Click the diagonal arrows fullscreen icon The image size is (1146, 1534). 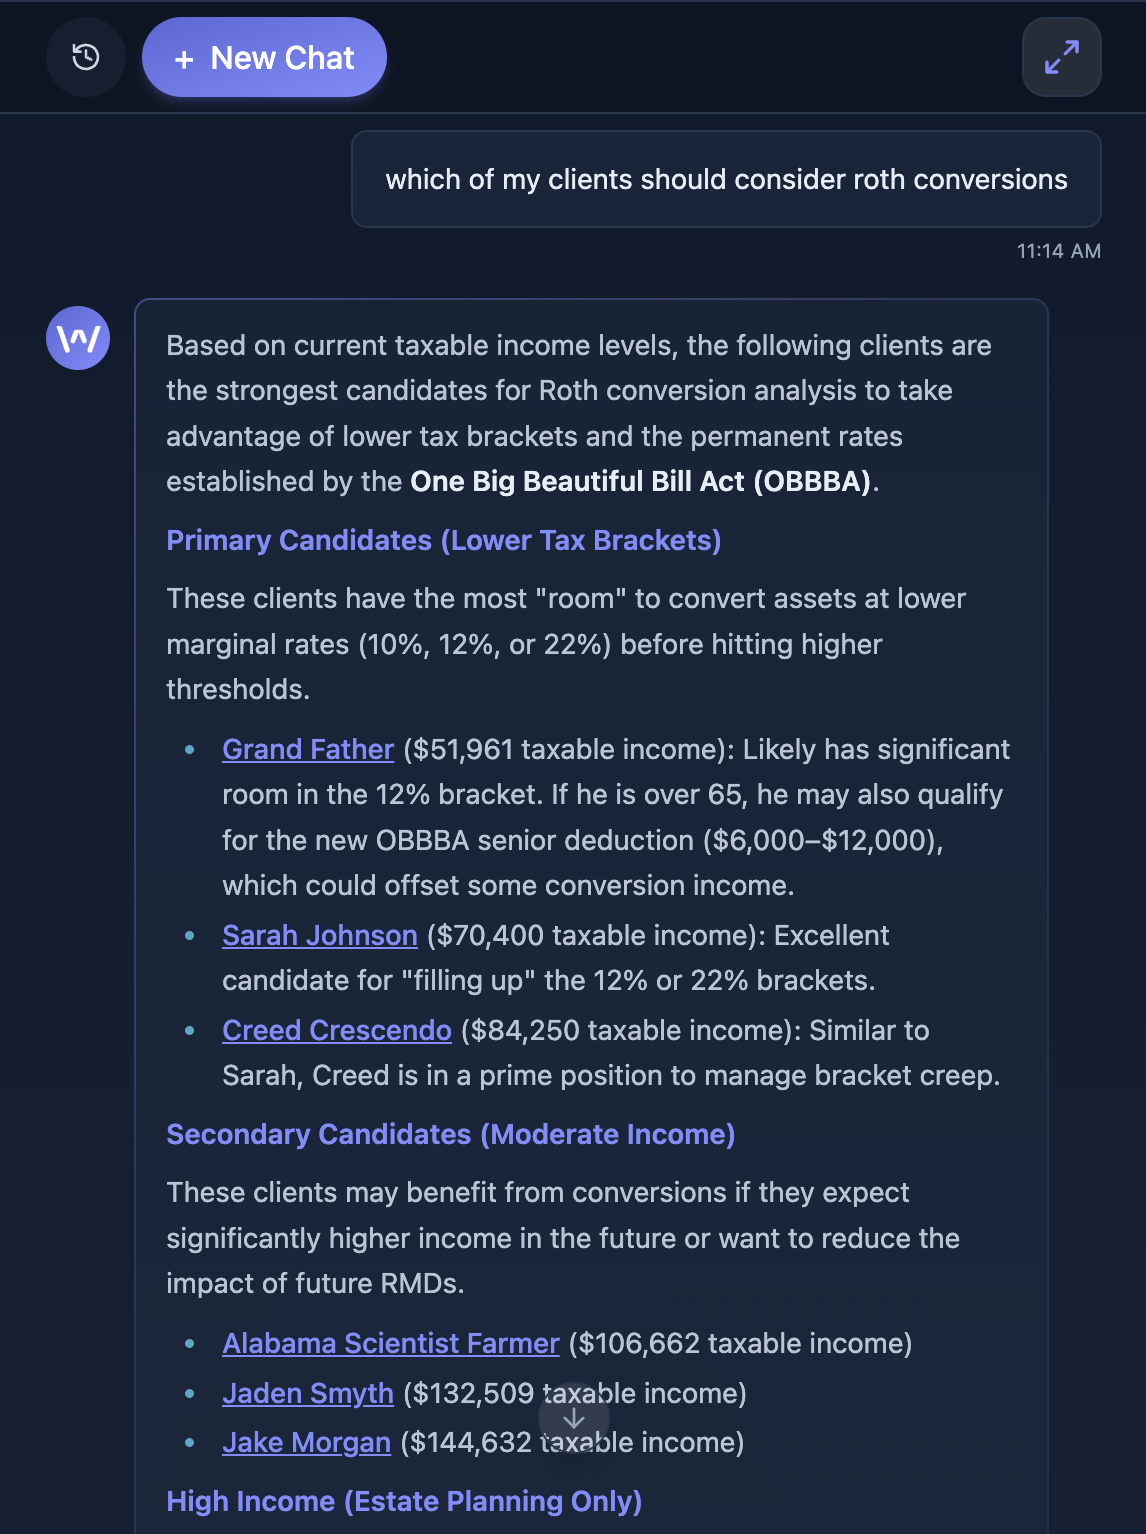1061,57
